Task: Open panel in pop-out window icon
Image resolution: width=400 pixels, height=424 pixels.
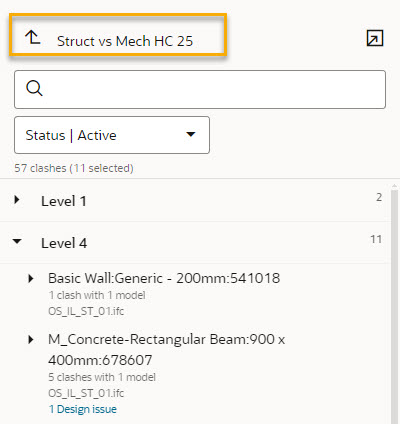Action: 375,38
